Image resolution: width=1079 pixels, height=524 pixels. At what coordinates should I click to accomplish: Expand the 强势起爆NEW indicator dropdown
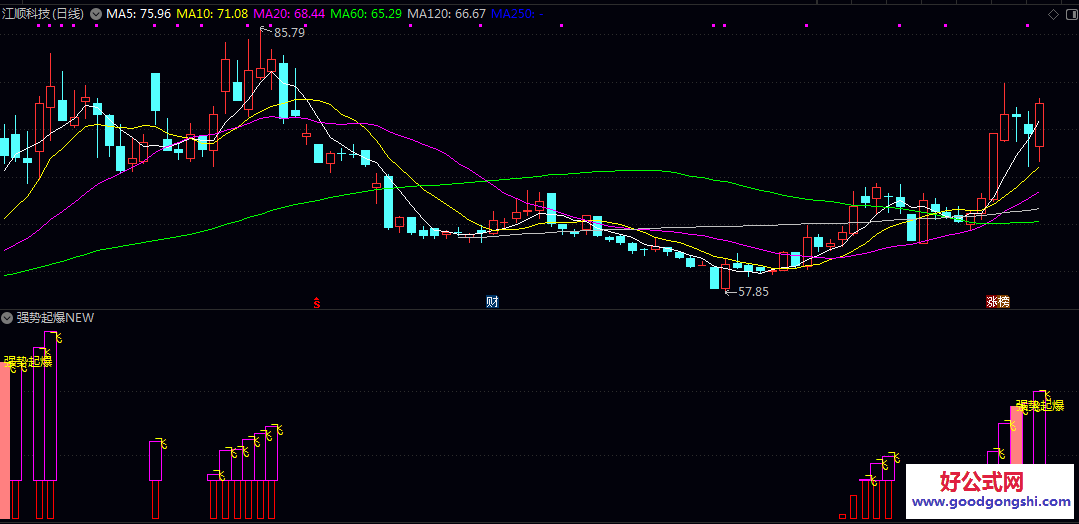(x=8, y=318)
